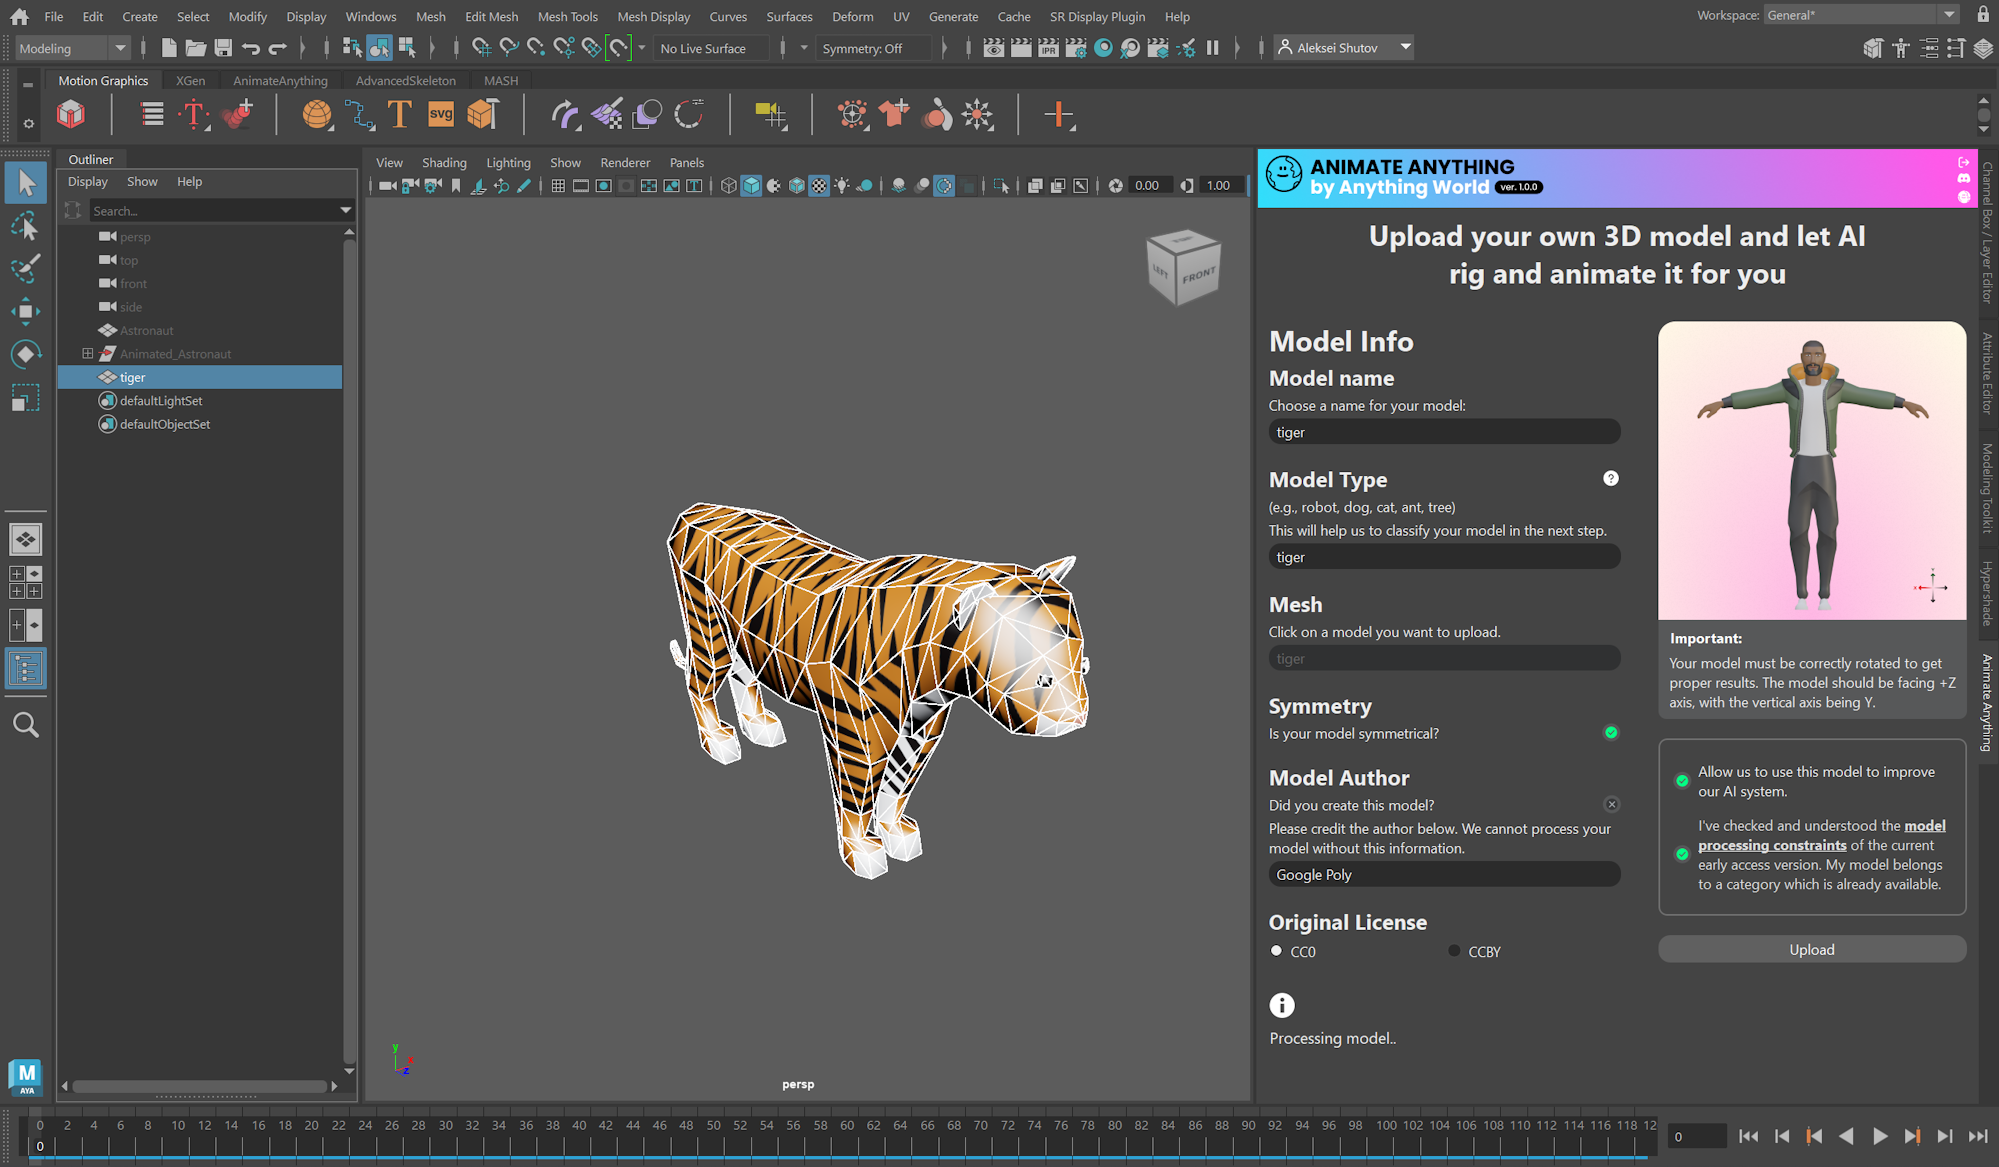This screenshot has width=1999, height=1167.
Task: Toggle the model symmetrical checkbox
Action: click(1610, 733)
